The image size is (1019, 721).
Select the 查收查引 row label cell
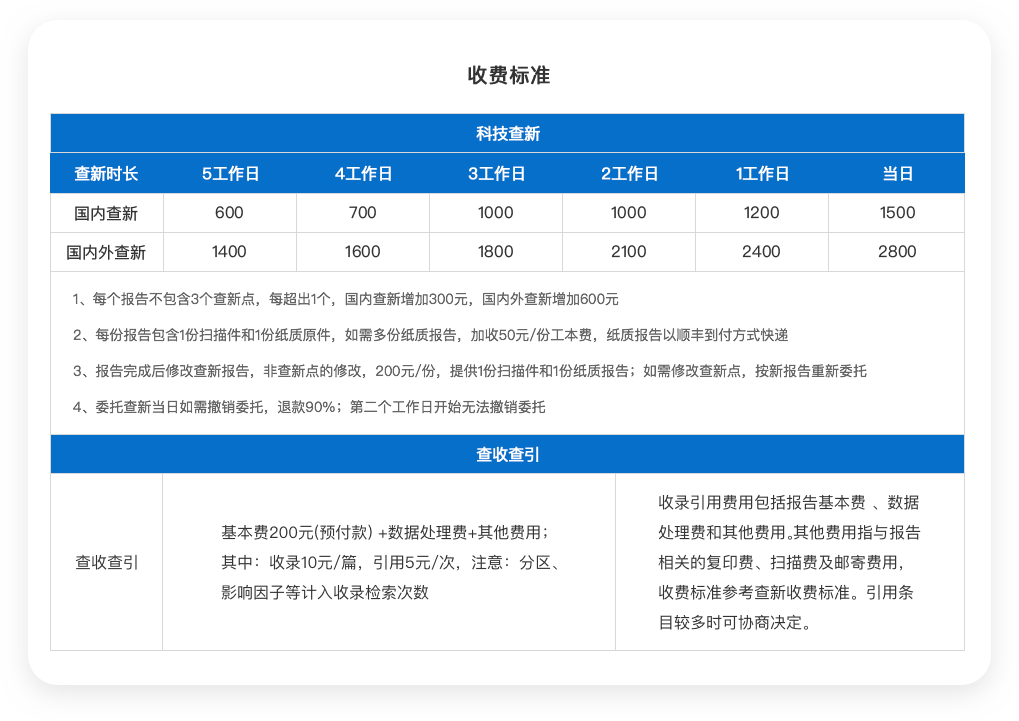107,562
